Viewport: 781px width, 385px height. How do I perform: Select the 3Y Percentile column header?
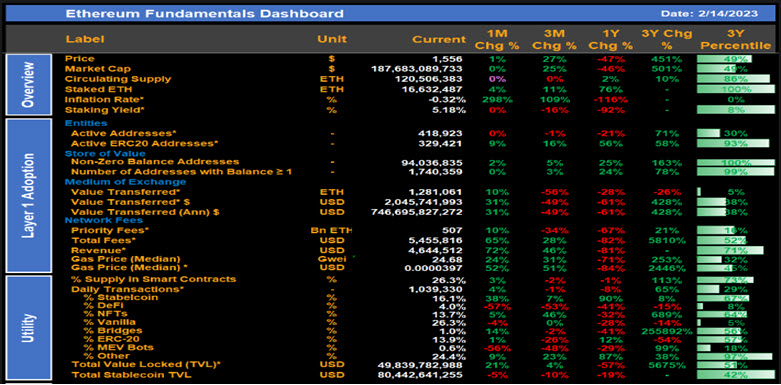pyautogui.click(x=735, y=39)
